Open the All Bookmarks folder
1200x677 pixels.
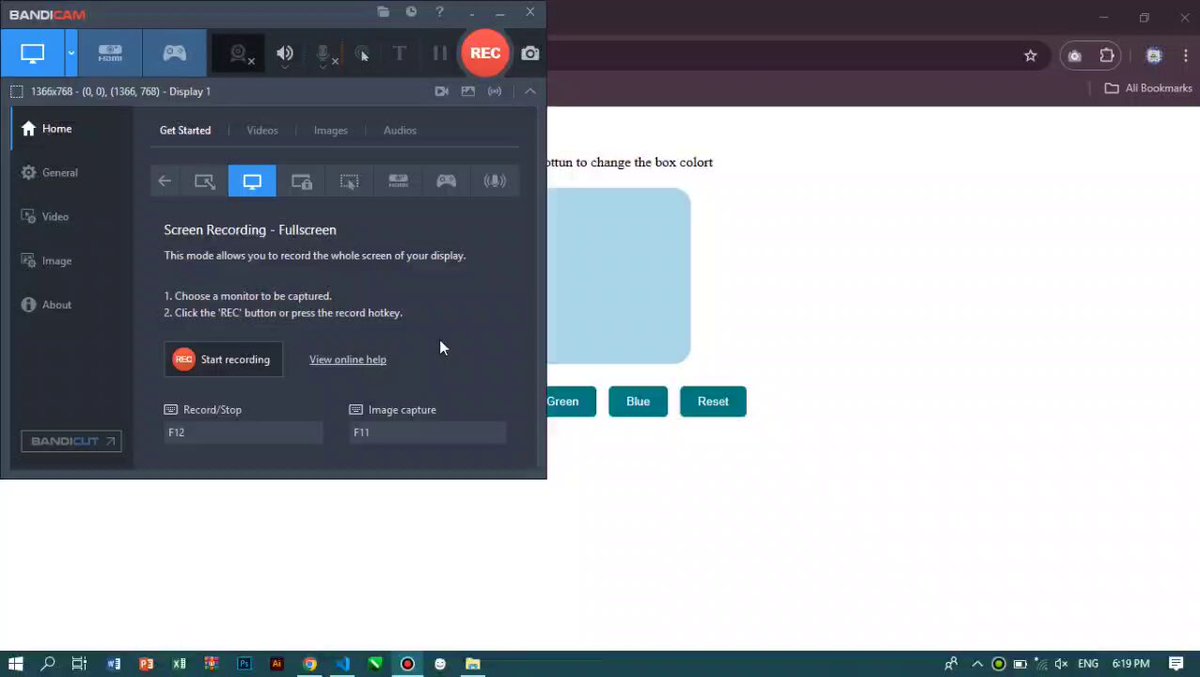[x=1148, y=88]
